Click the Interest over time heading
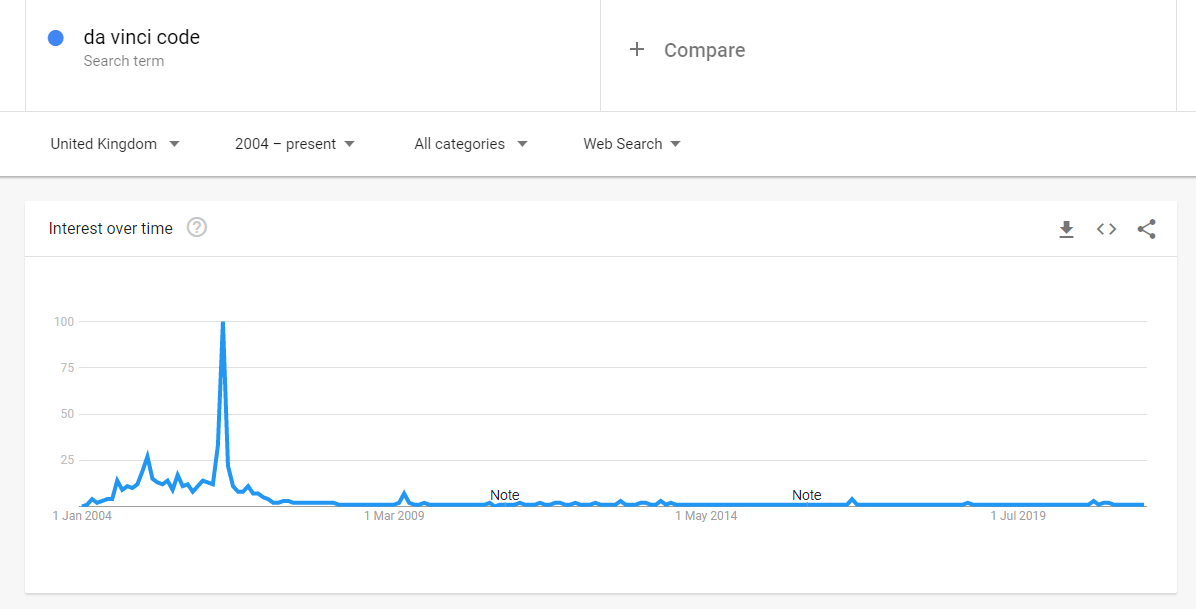Image resolution: width=1196 pixels, height=609 pixels. click(111, 228)
